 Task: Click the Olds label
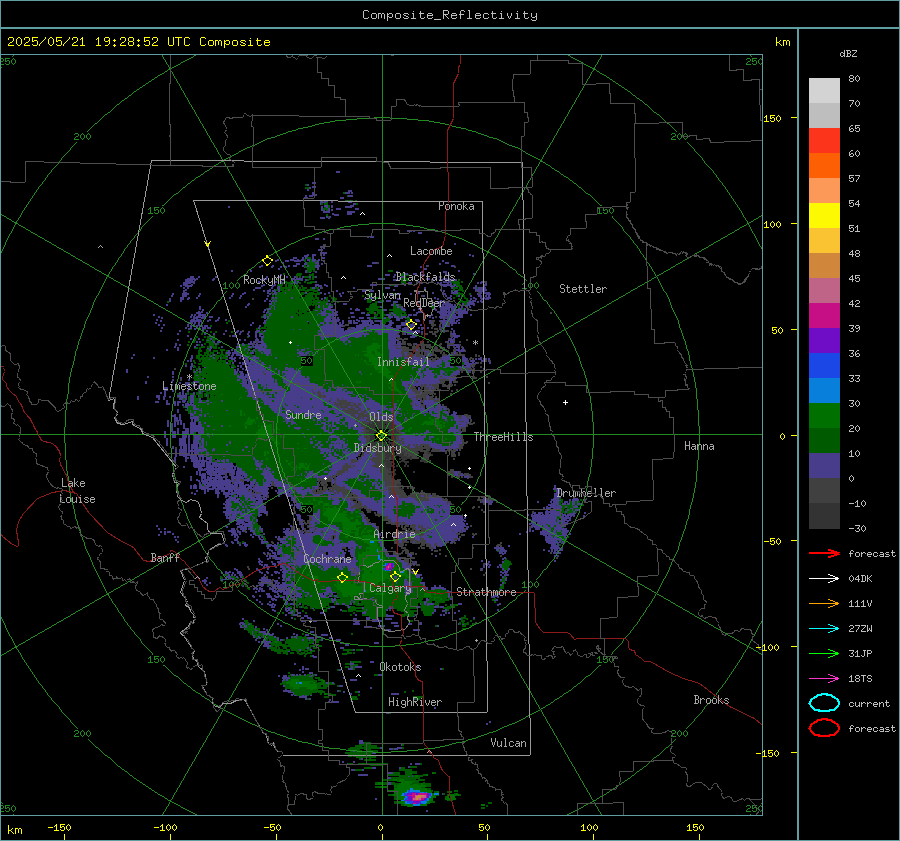[381, 417]
